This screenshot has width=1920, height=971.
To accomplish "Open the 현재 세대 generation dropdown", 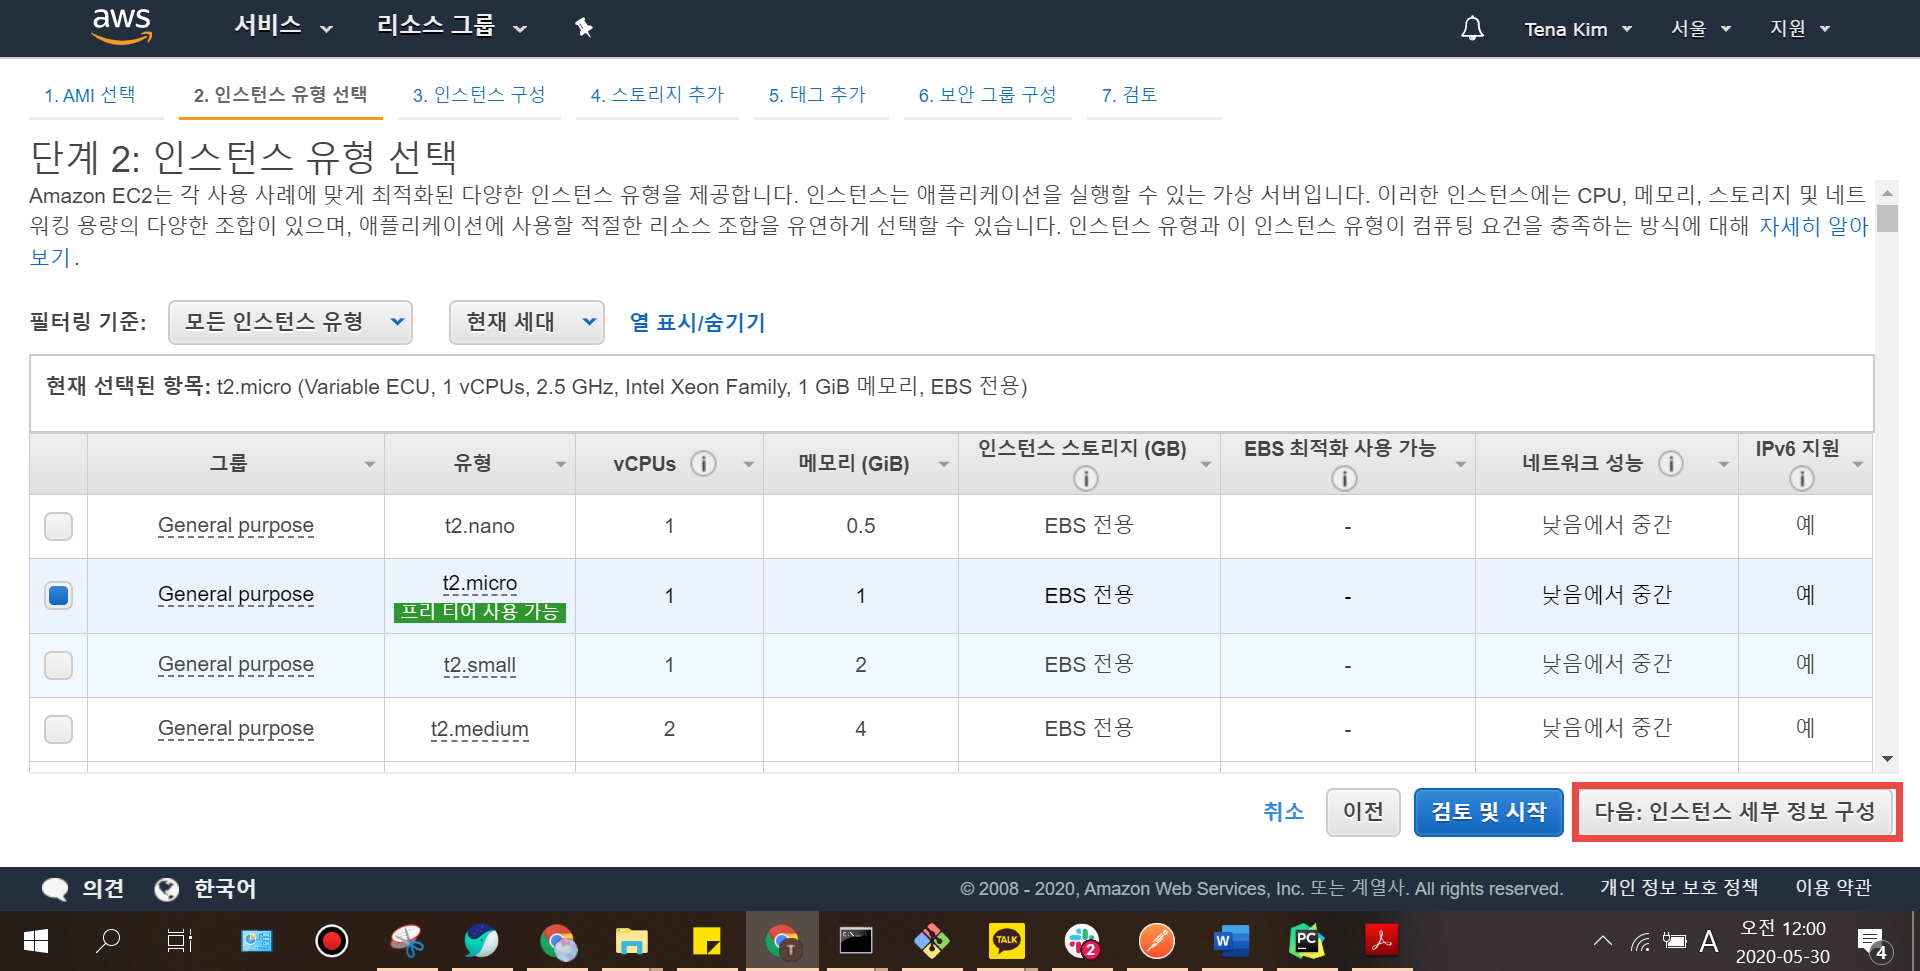I will point(527,322).
